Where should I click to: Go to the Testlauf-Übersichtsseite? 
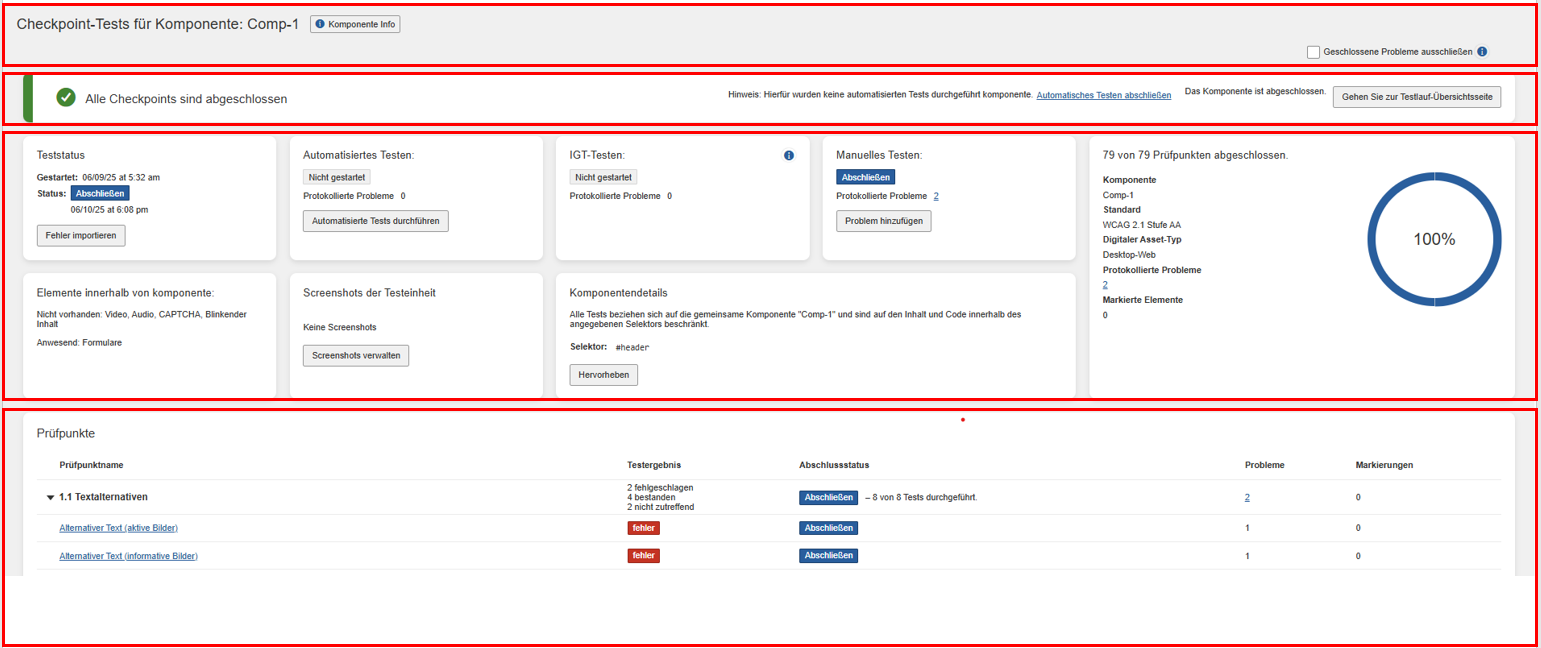[1416, 98]
